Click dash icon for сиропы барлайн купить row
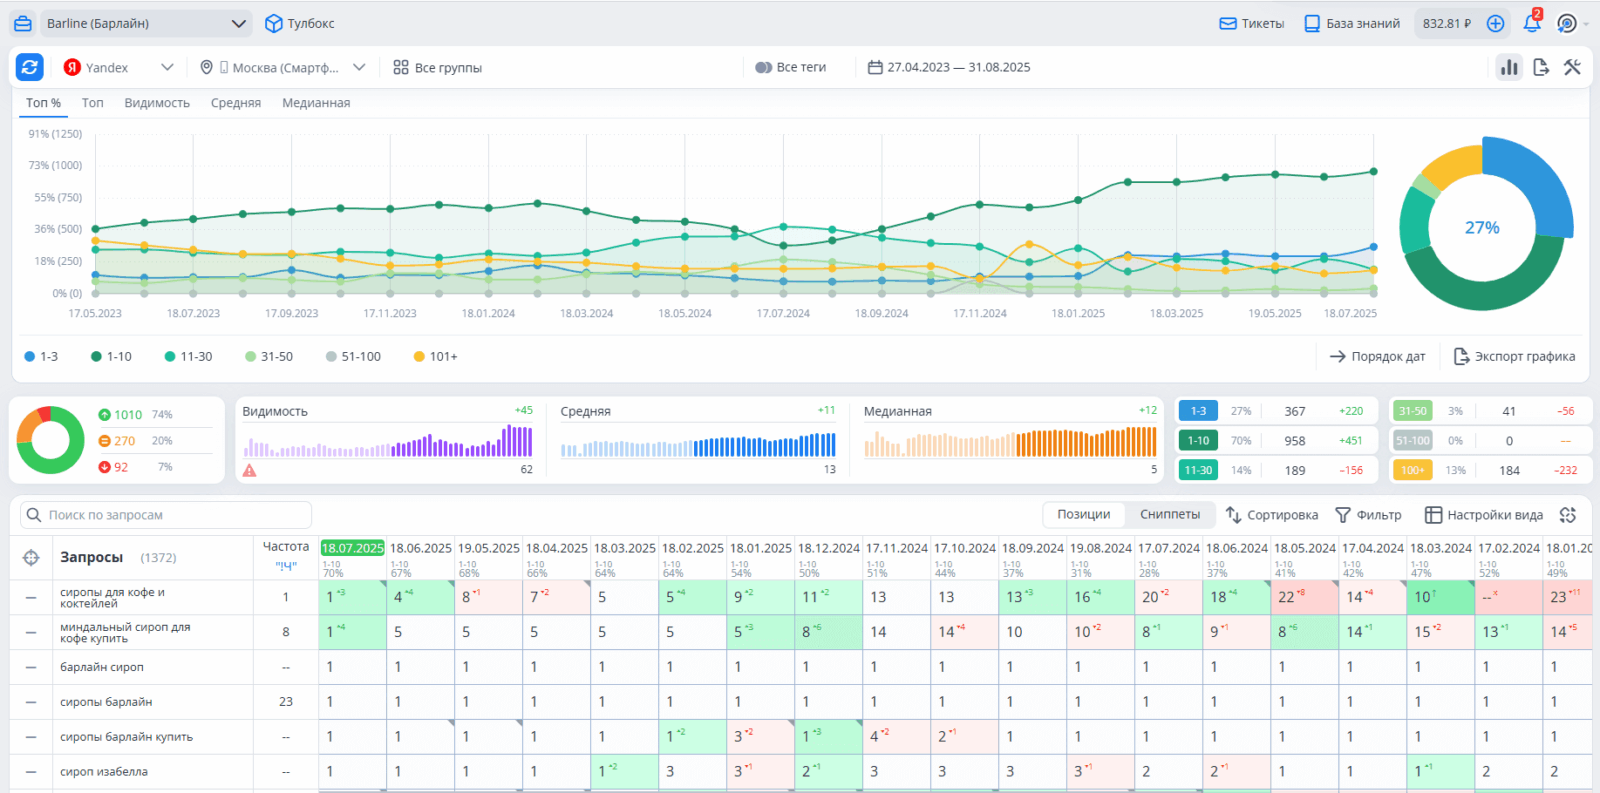Image resolution: width=1600 pixels, height=793 pixels. (x=31, y=737)
